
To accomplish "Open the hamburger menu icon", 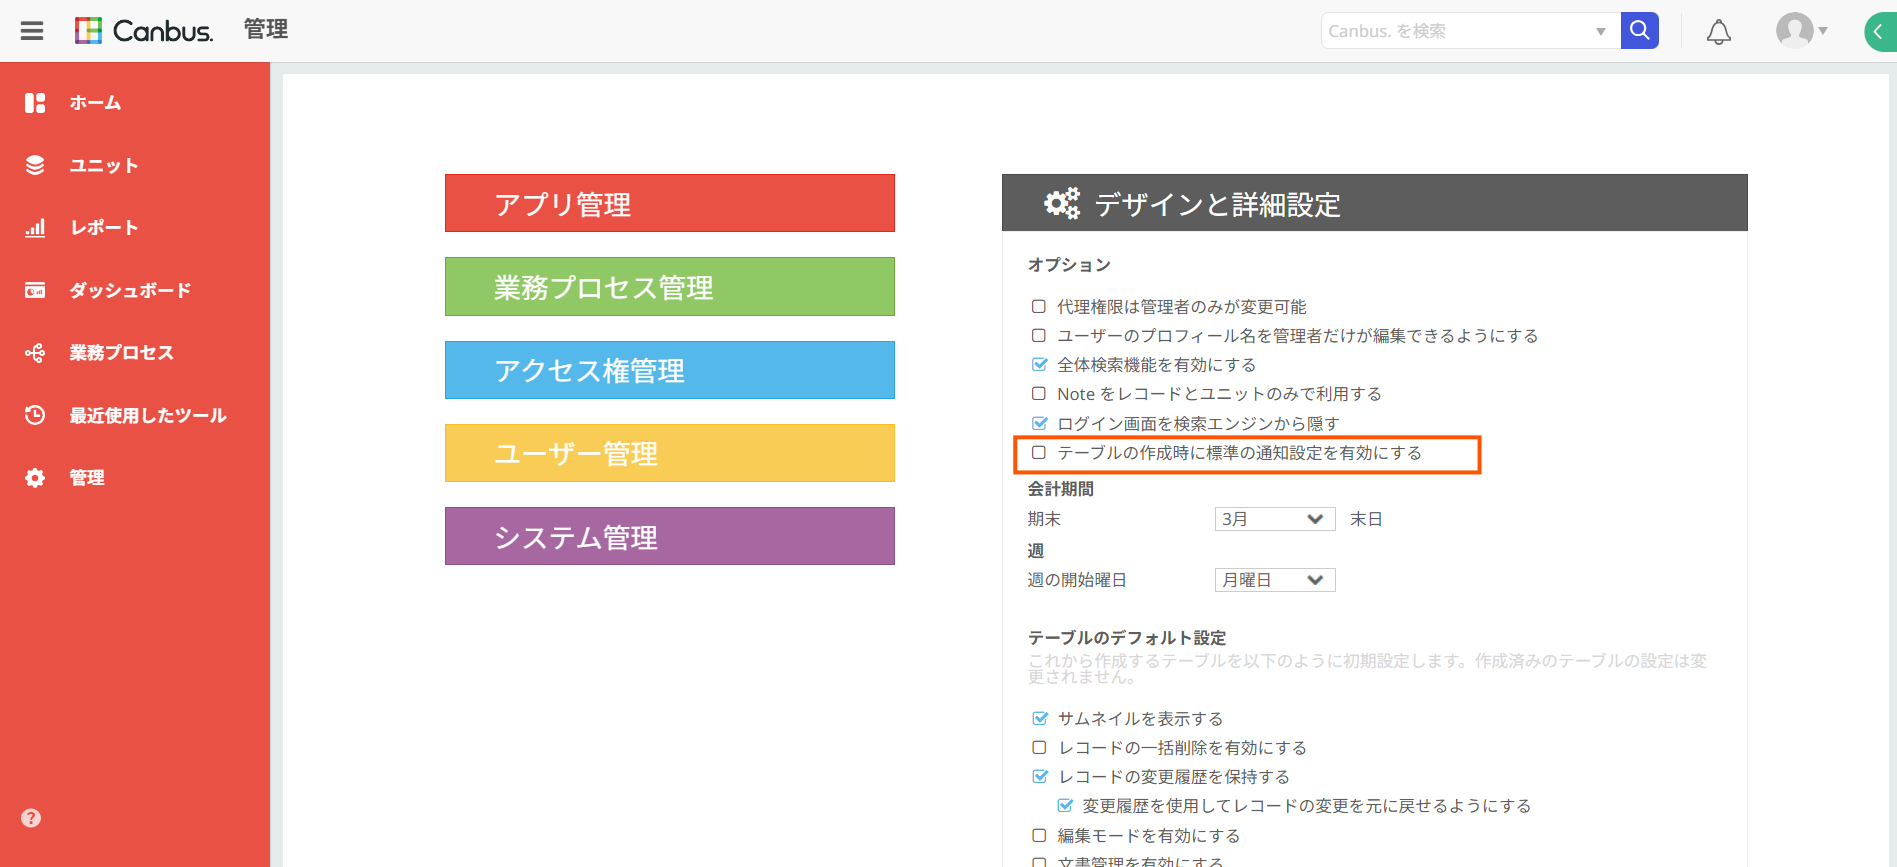I will [32, 31].
